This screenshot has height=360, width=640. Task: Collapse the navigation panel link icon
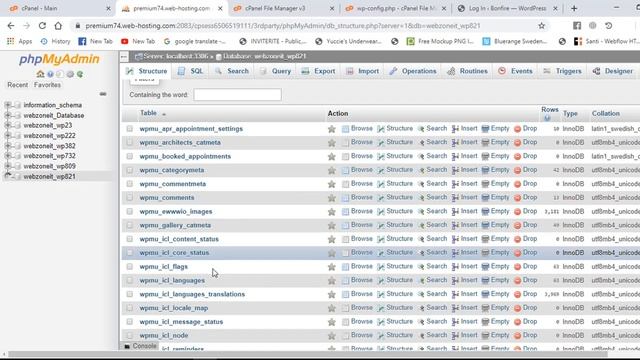[103, 94]
